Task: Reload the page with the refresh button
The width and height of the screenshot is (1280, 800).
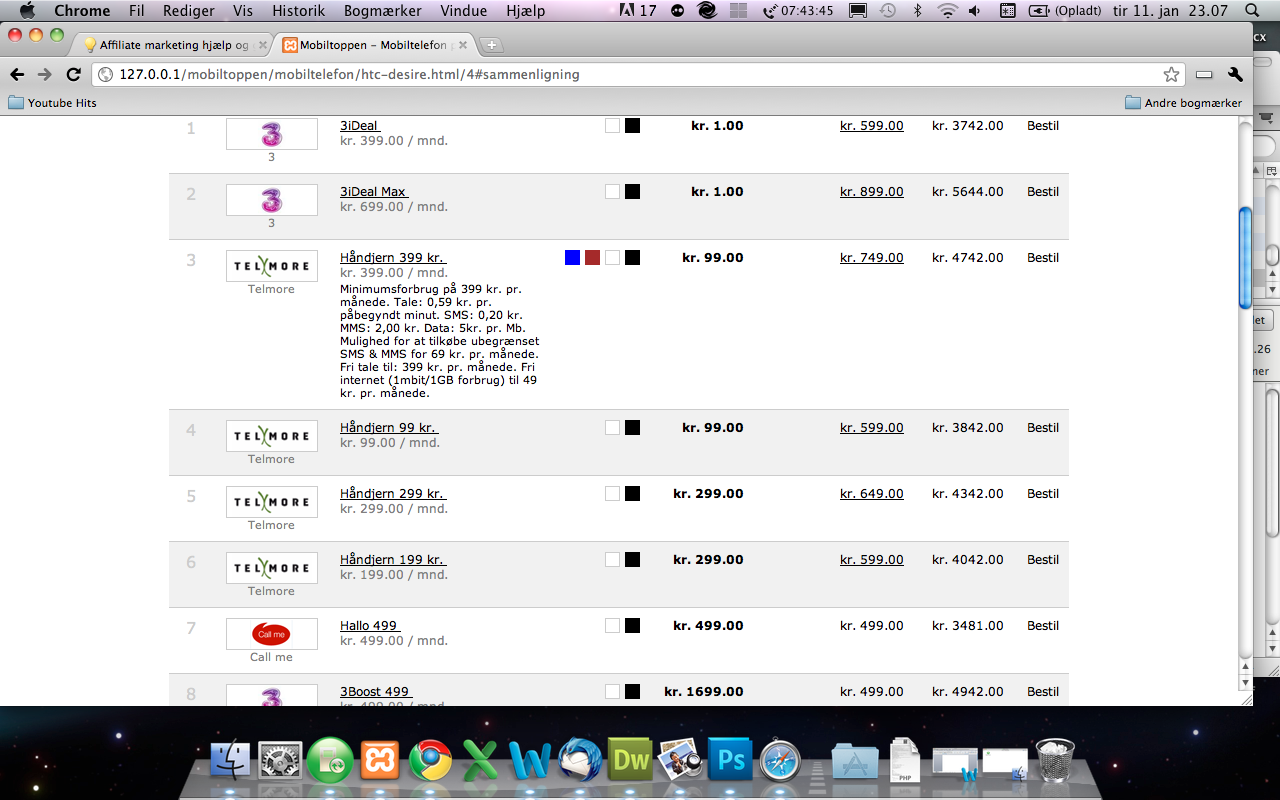Action: tap(73, 75)
